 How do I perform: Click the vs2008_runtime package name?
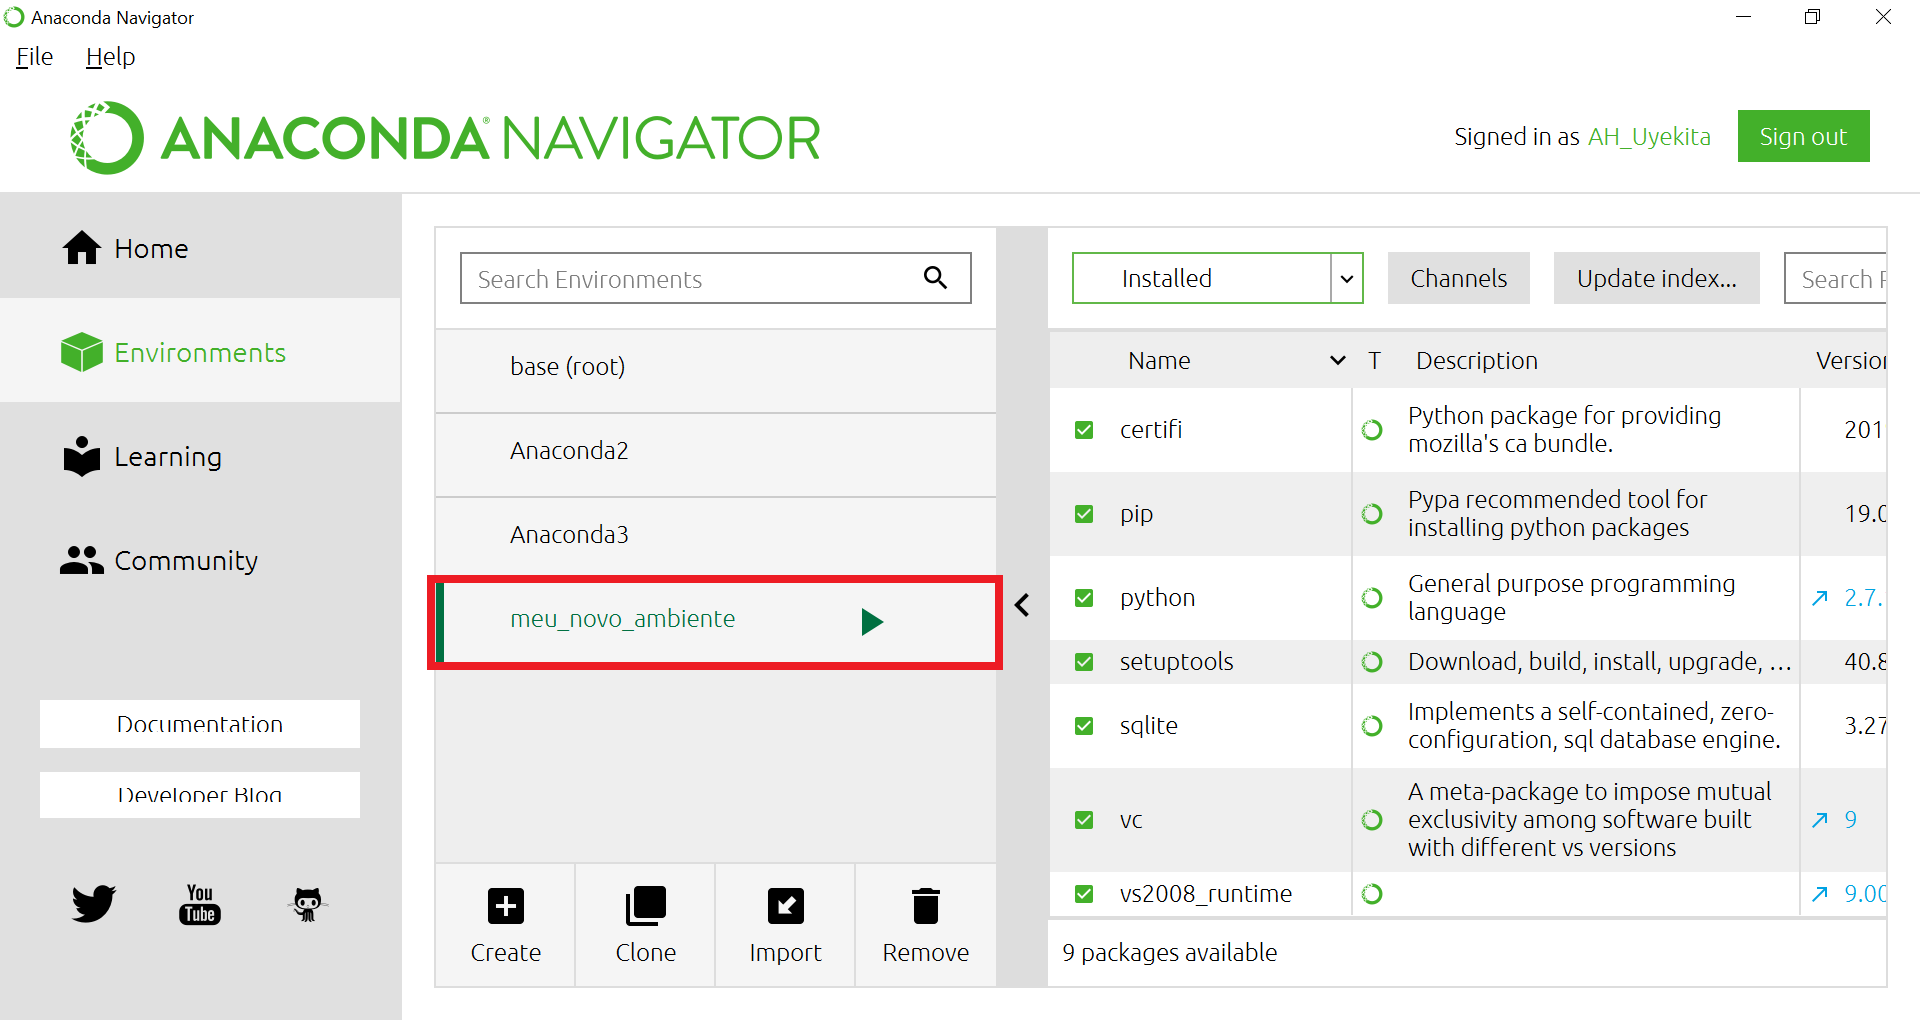tap(1205, 893)
